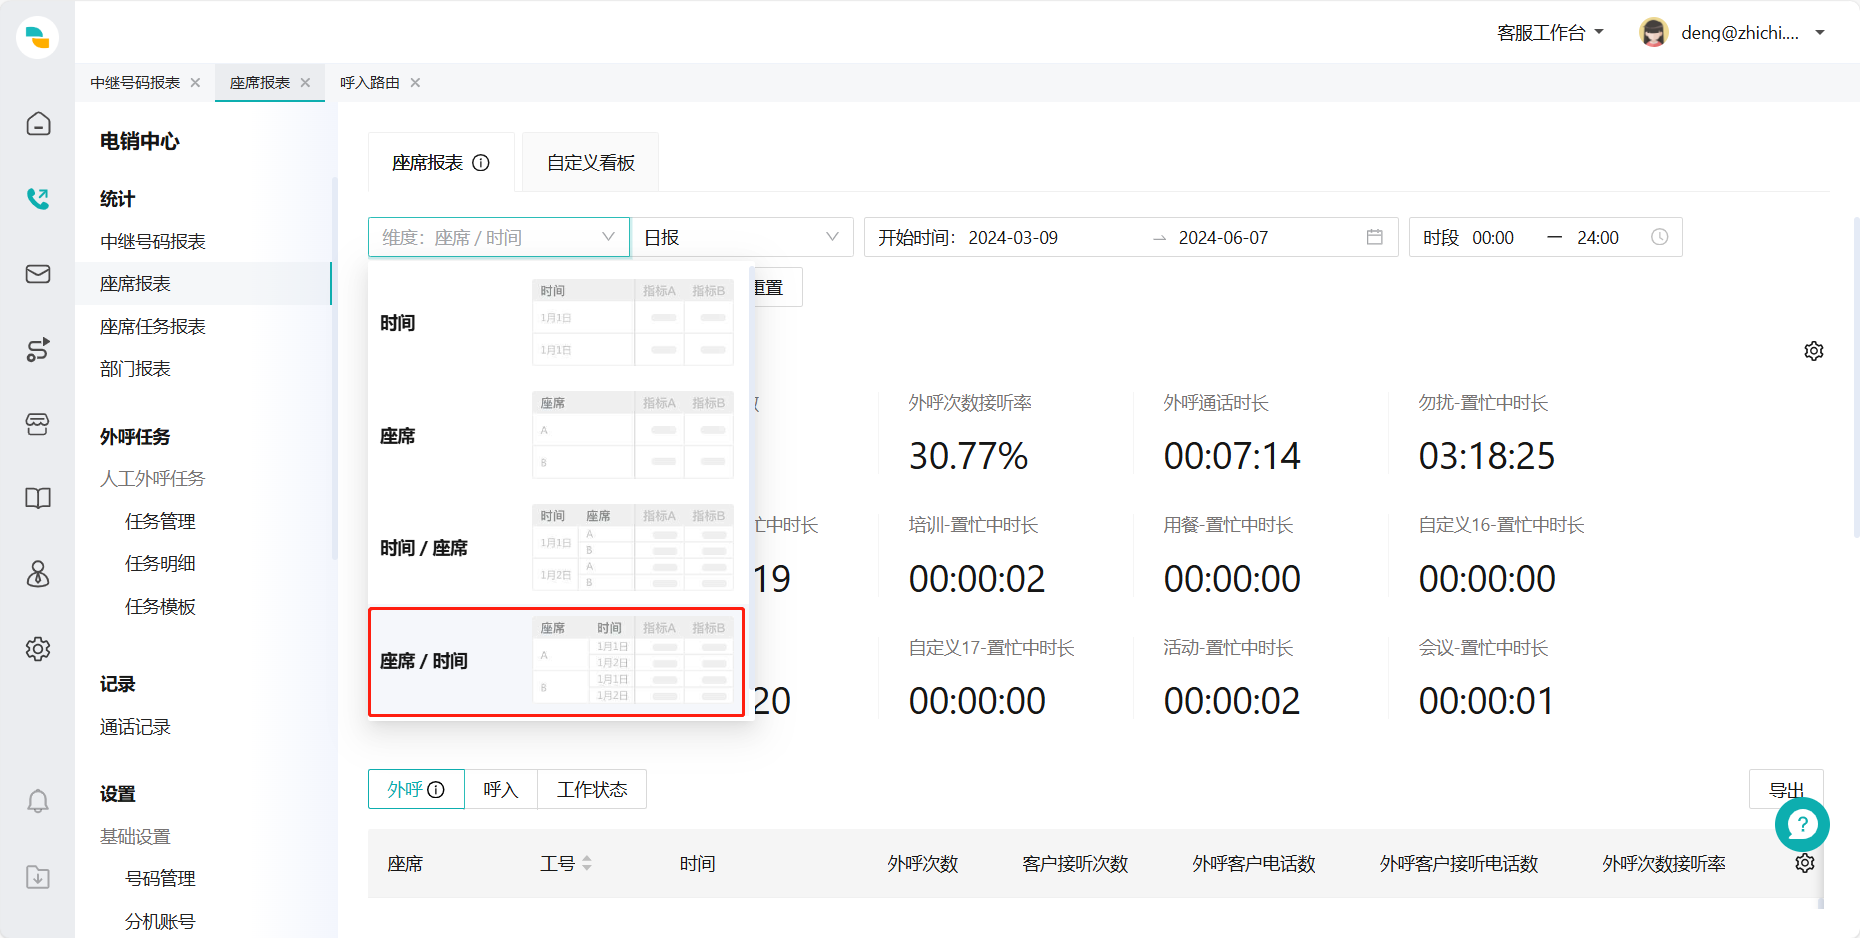Click the help question mark bubble
Viewport: 1860px width, 938px height.
(x=1802, y=824)
